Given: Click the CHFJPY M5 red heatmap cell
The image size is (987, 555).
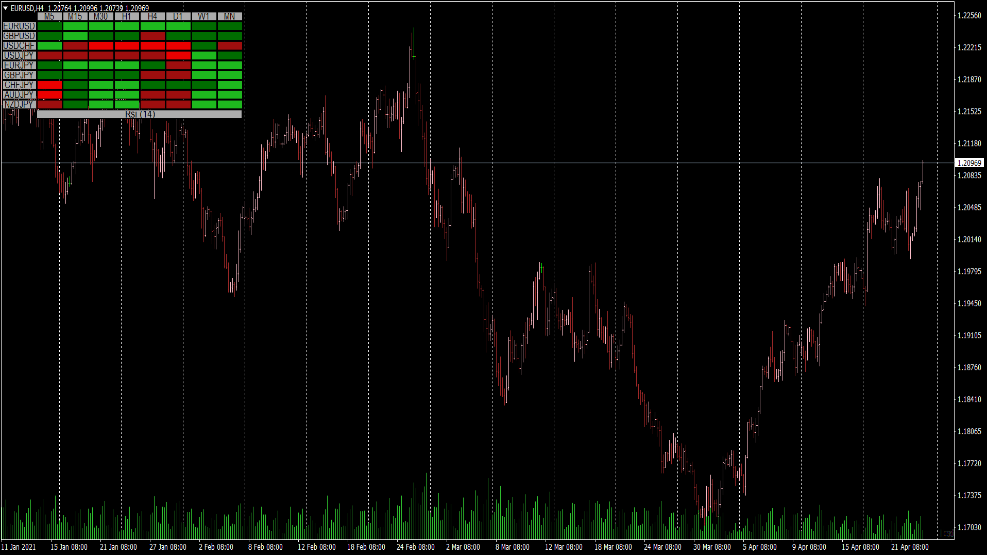Looking at the screenshot, I should pyautogui.click(x=50, y=84).
